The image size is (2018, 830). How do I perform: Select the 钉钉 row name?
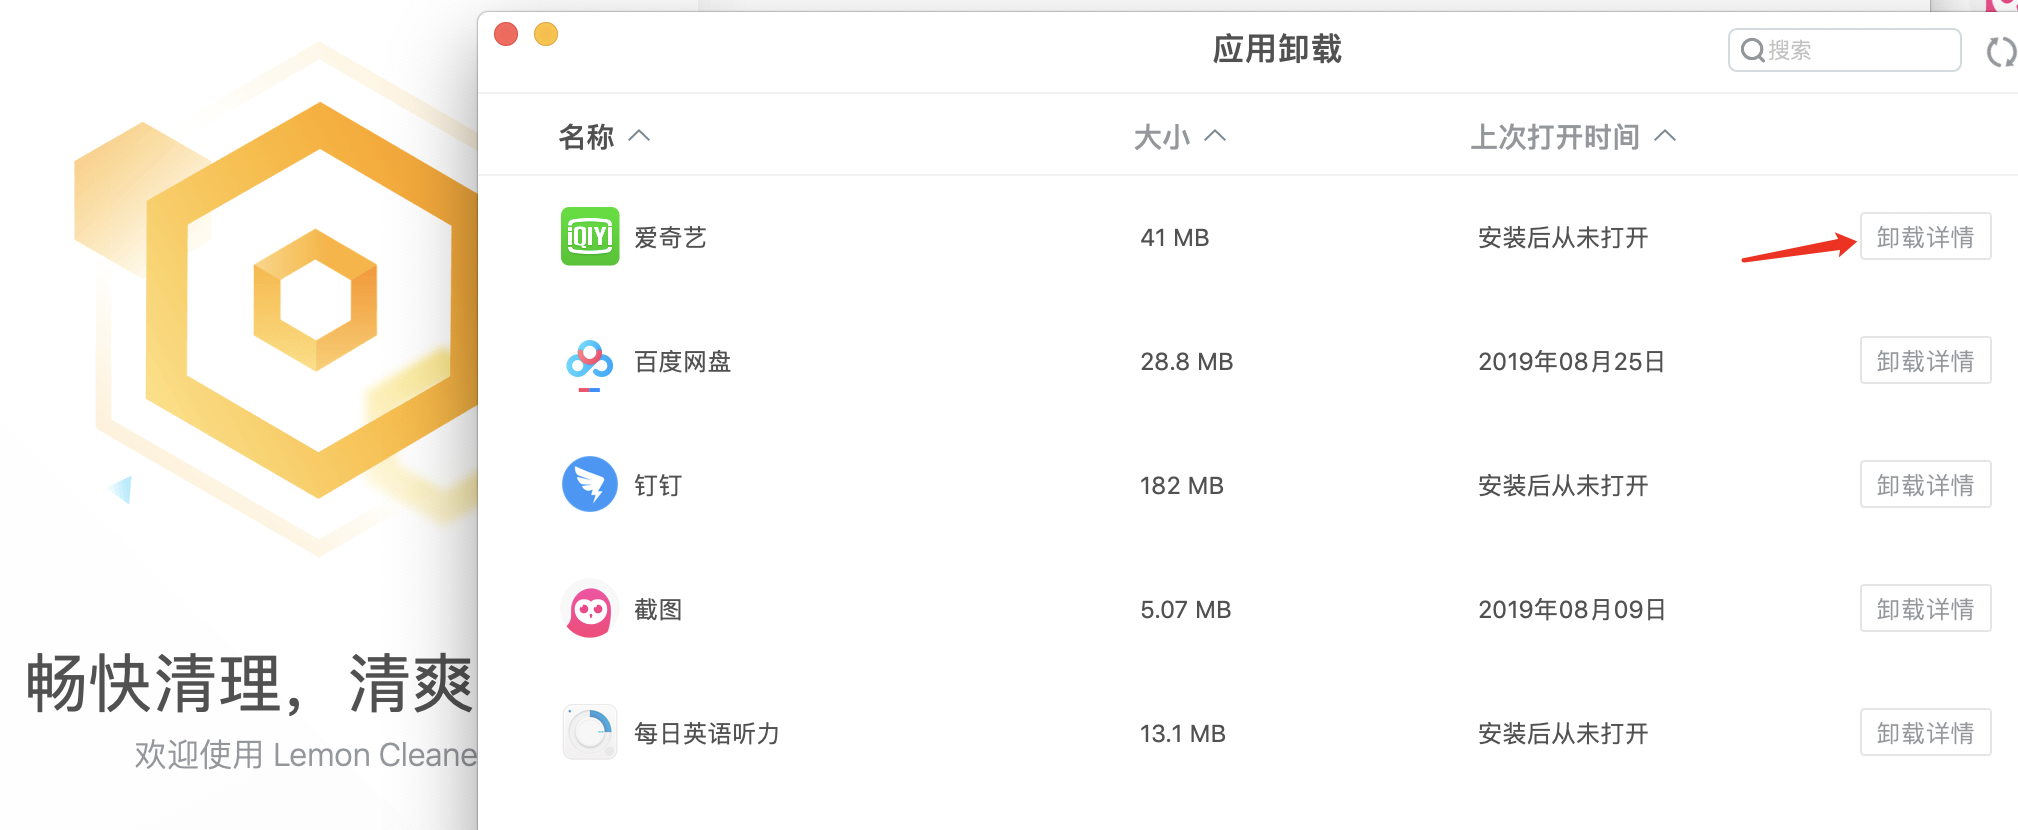(x=658, y=486)
